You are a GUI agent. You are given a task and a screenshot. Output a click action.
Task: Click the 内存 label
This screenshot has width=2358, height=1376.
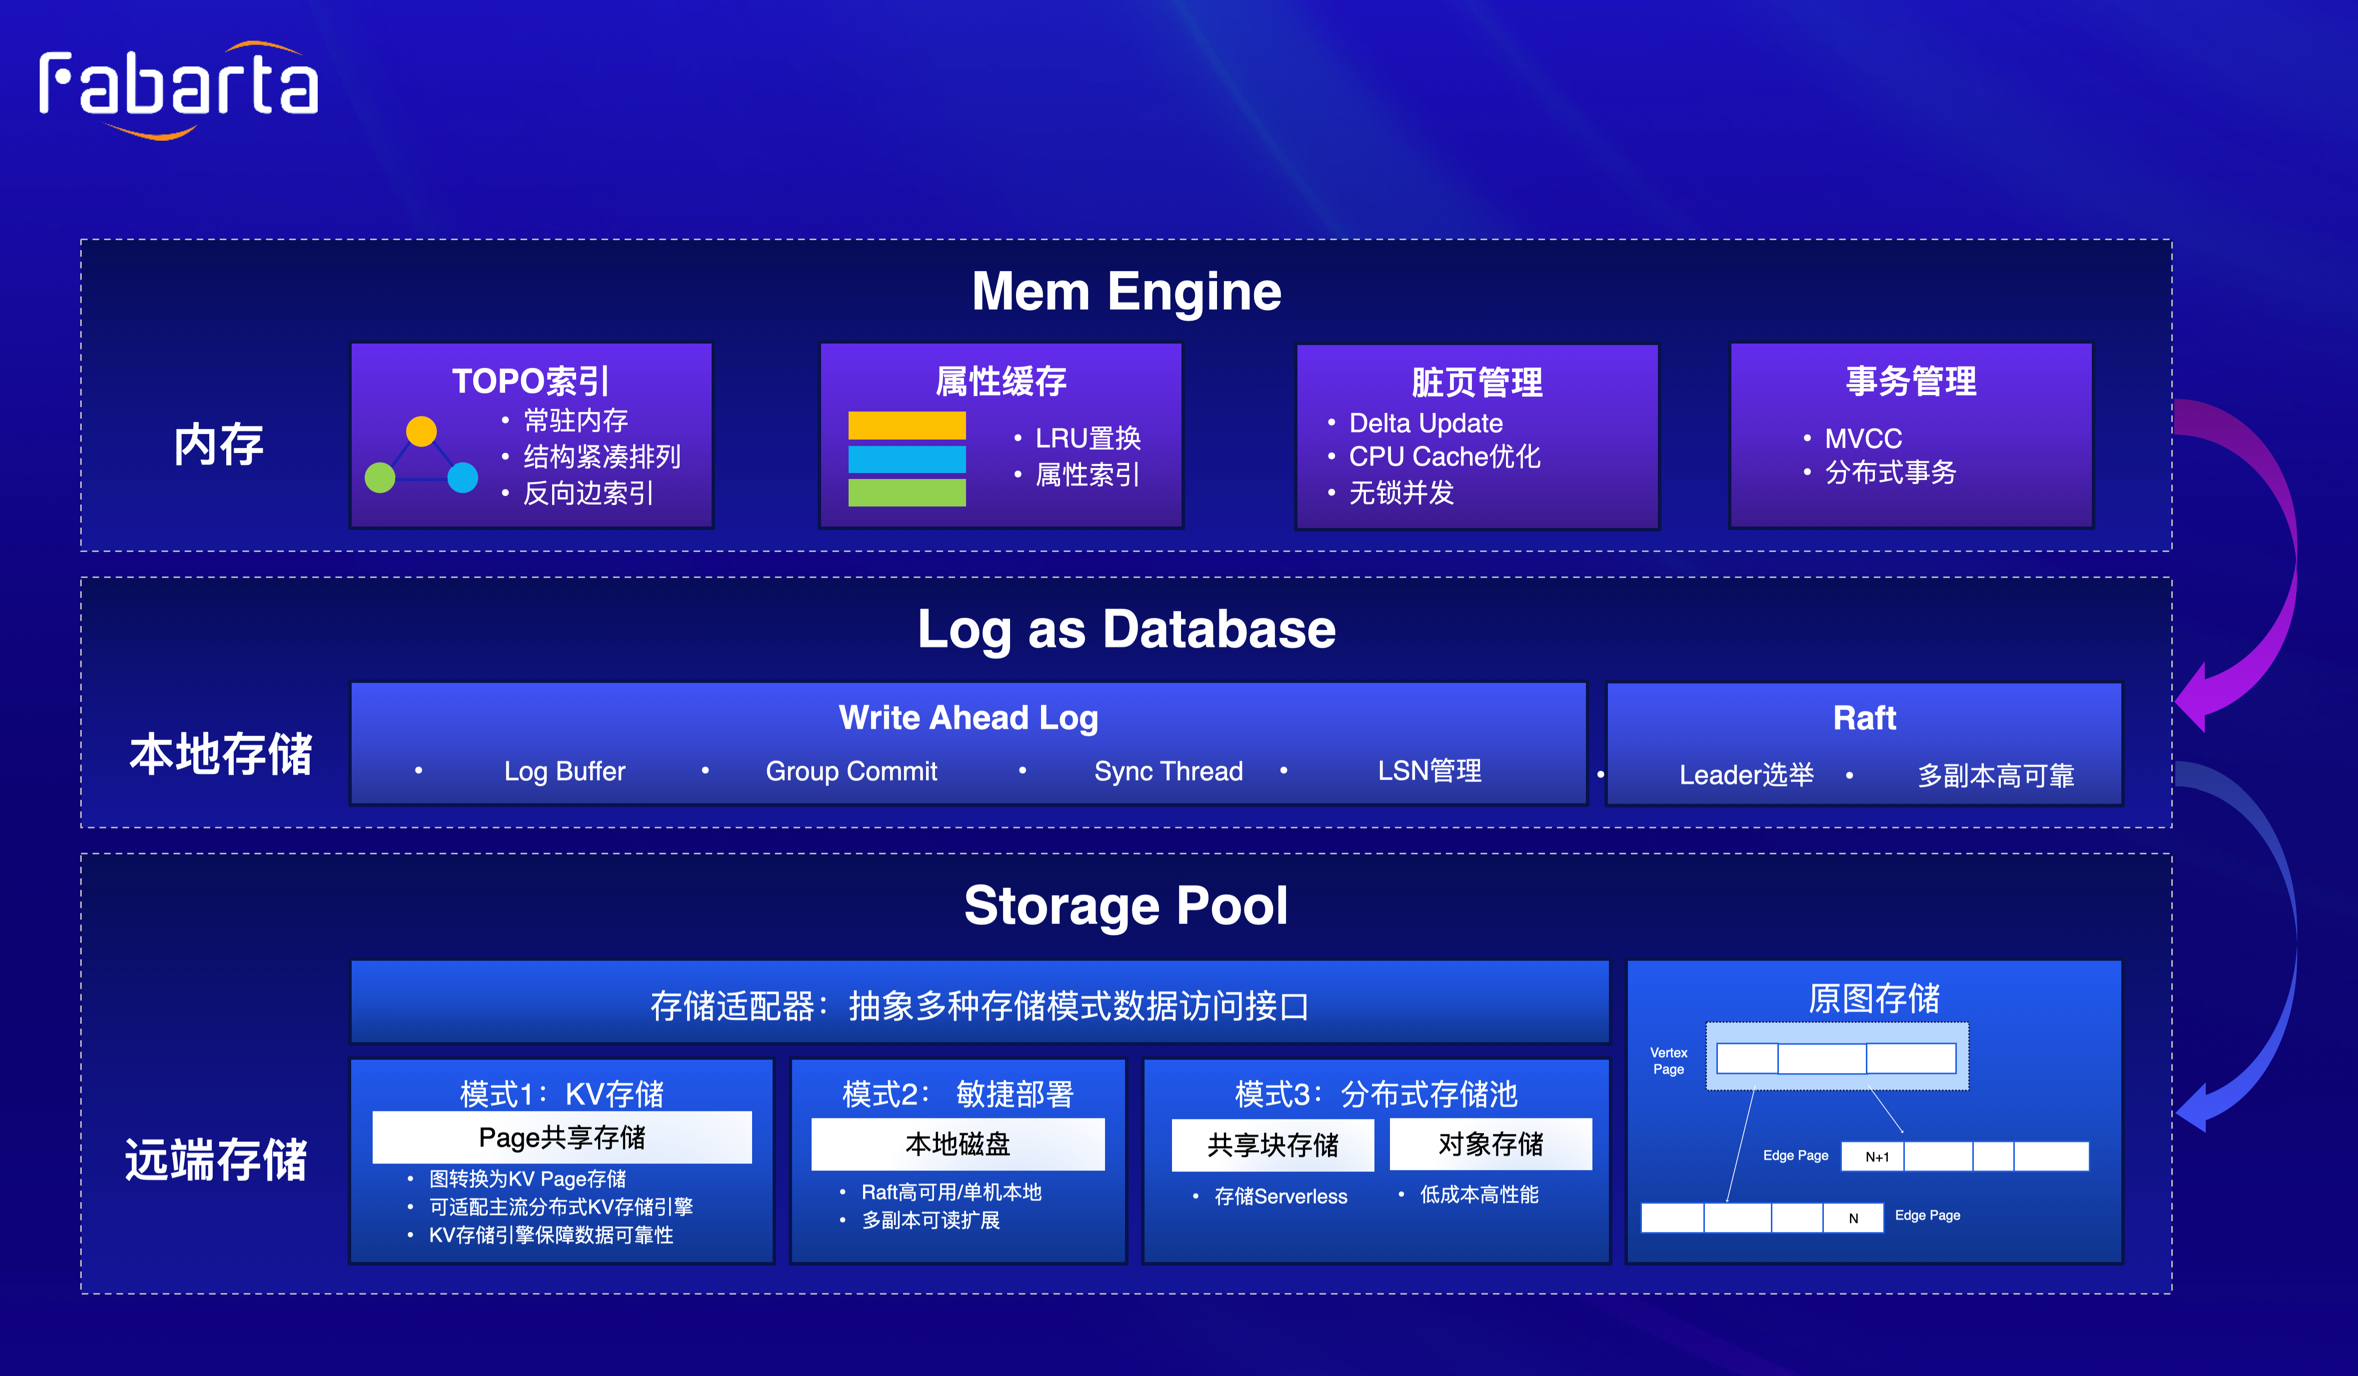(x=219, y=444)
